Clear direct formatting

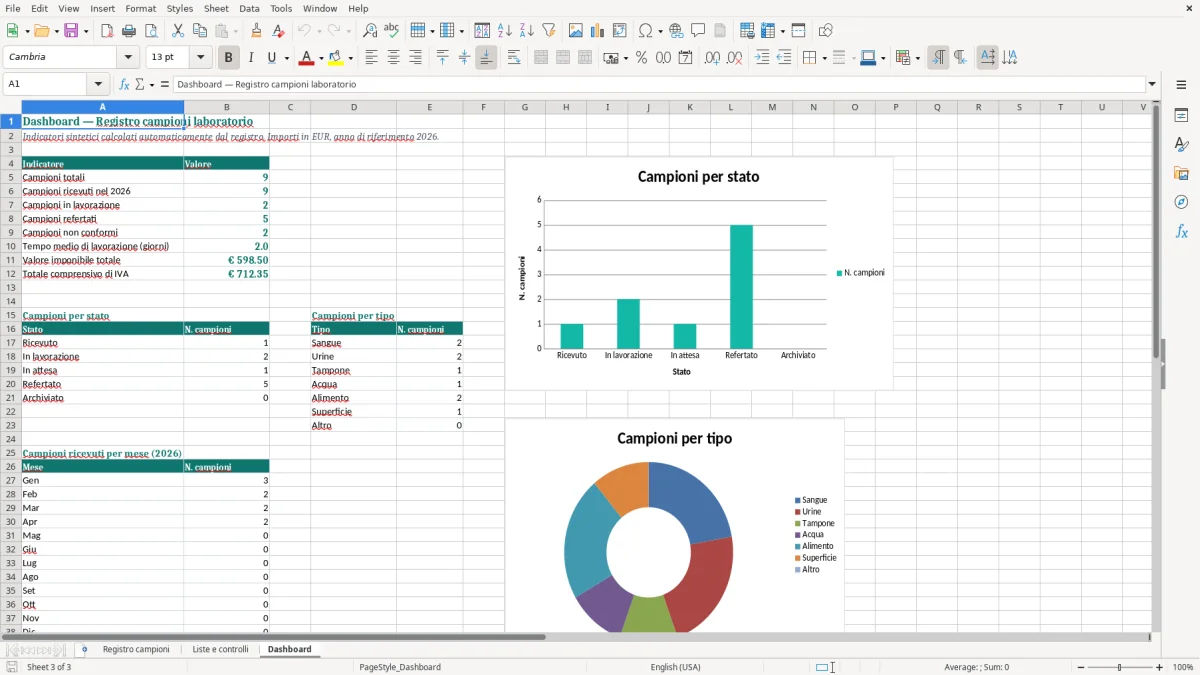(279, 31)
